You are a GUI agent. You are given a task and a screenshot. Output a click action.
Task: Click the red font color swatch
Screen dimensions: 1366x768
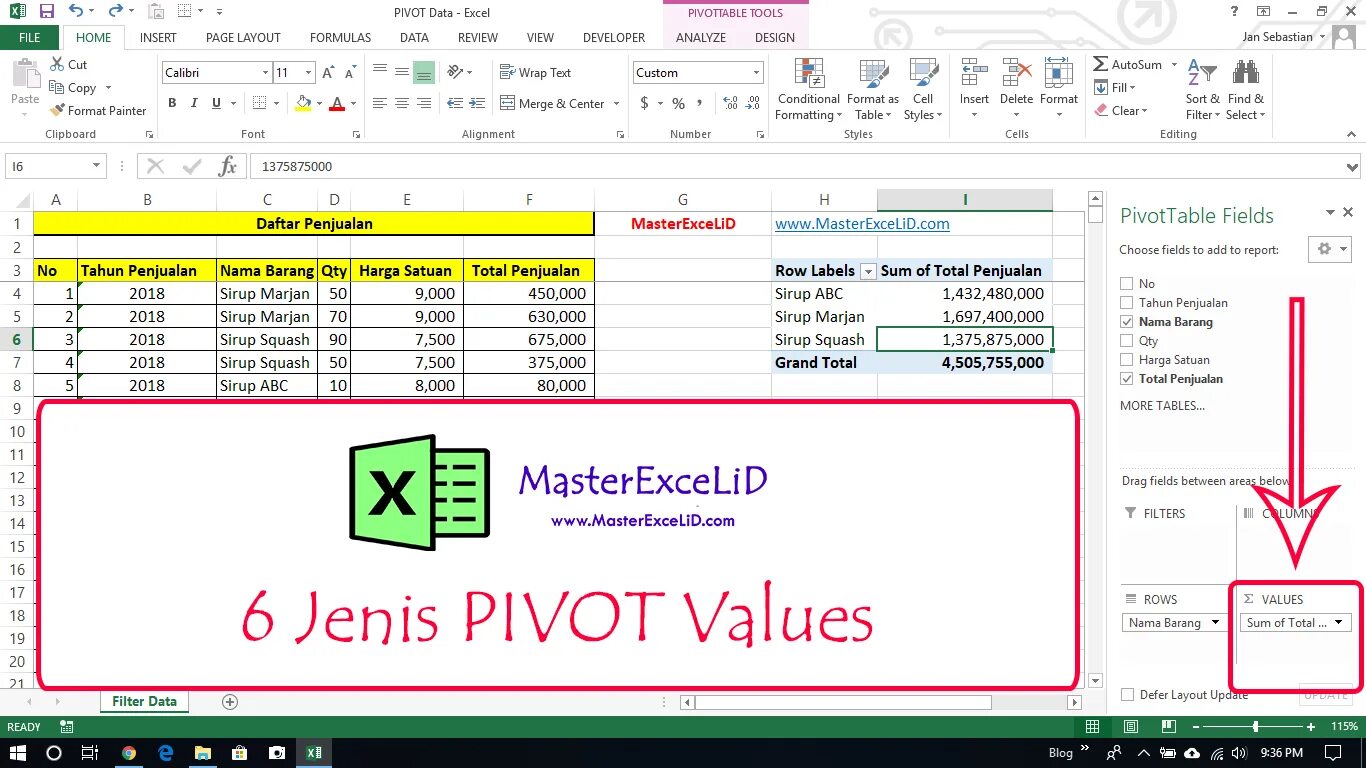(x=337, y=103)
